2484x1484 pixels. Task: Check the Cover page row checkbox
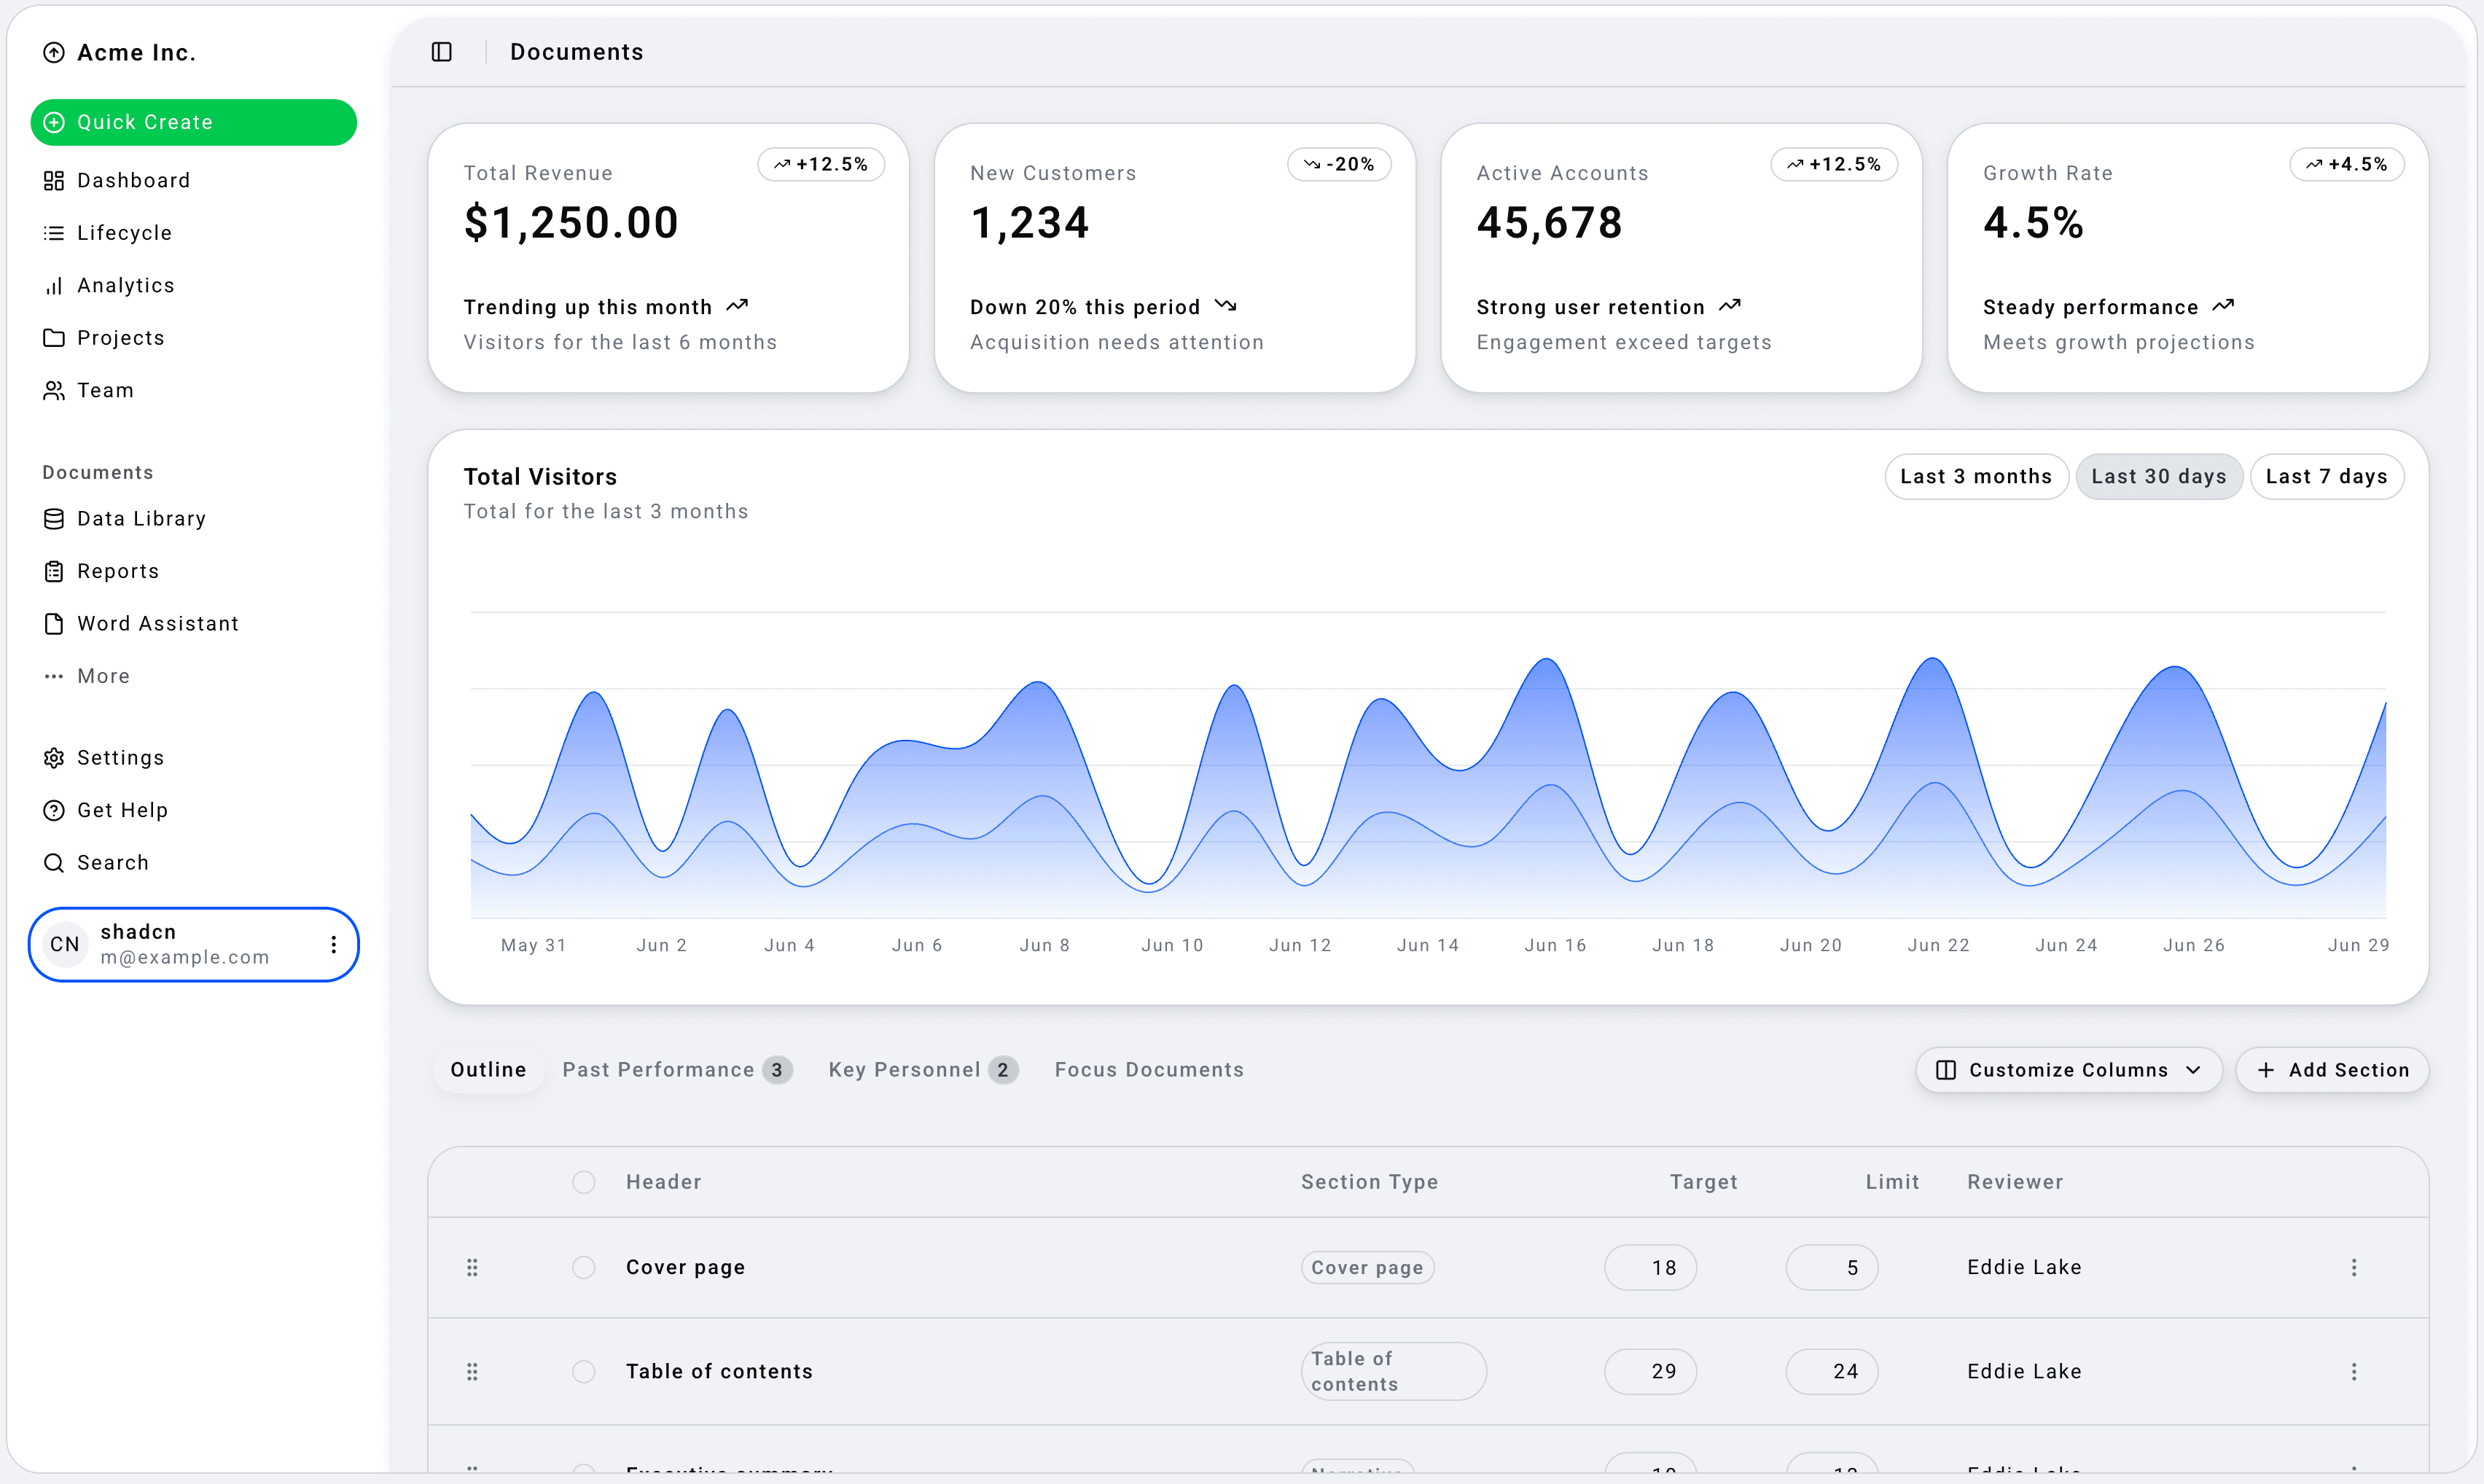point(584,1268)
